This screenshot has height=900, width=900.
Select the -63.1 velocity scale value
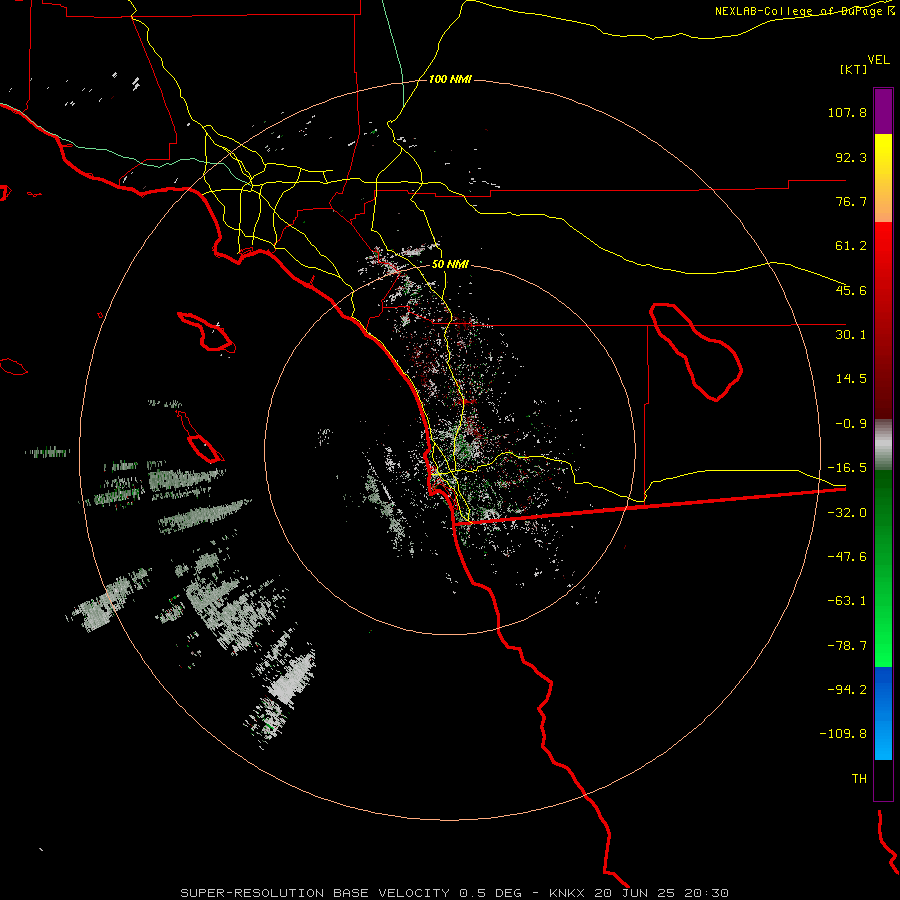847,601
